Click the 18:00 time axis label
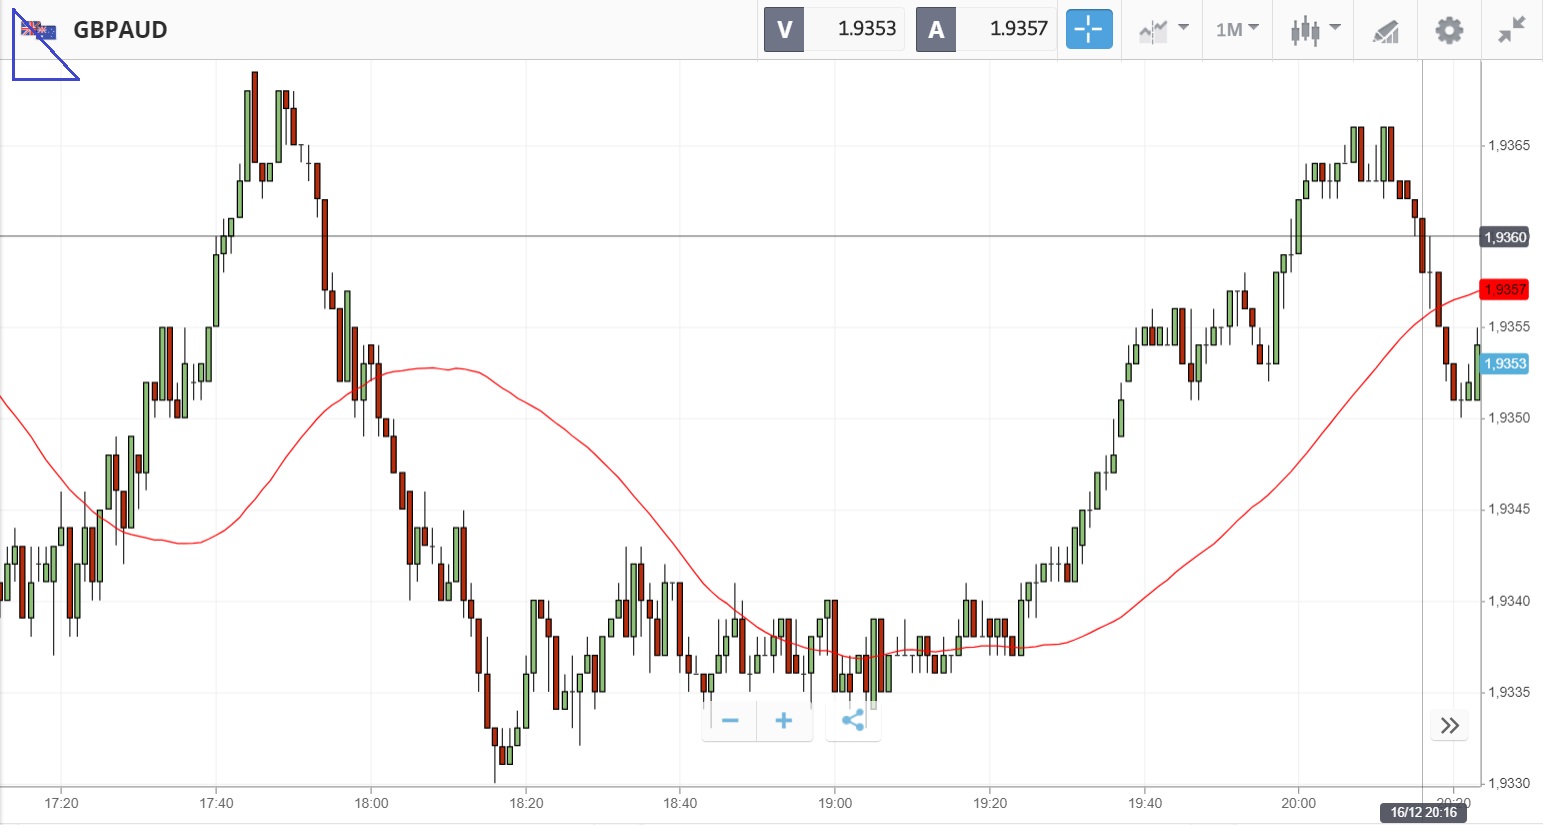 click(x=371, y=803)
